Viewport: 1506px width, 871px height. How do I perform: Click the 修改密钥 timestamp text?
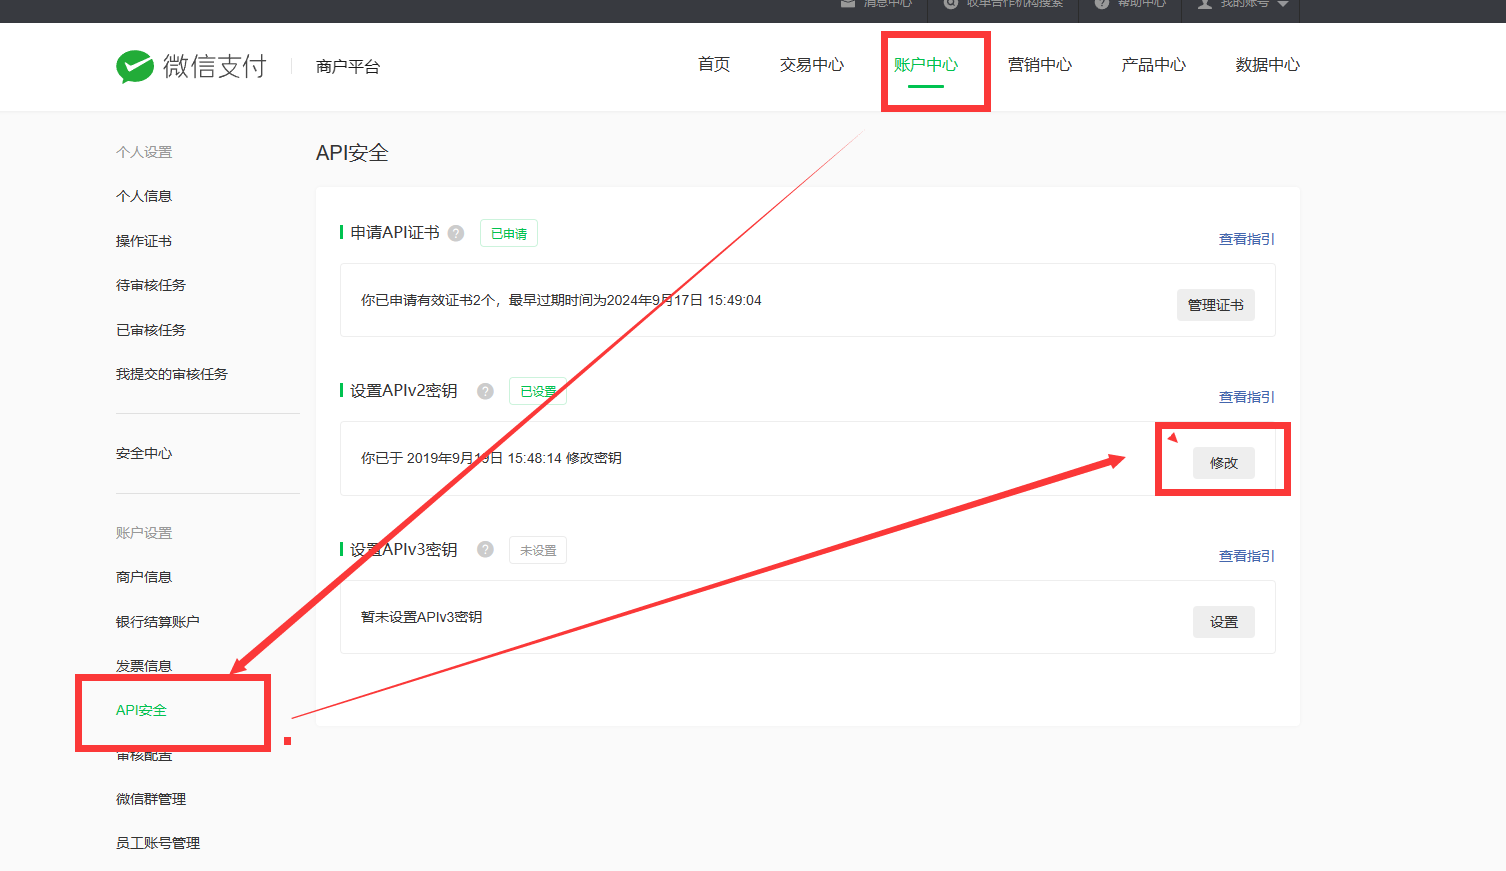point(491,458)
